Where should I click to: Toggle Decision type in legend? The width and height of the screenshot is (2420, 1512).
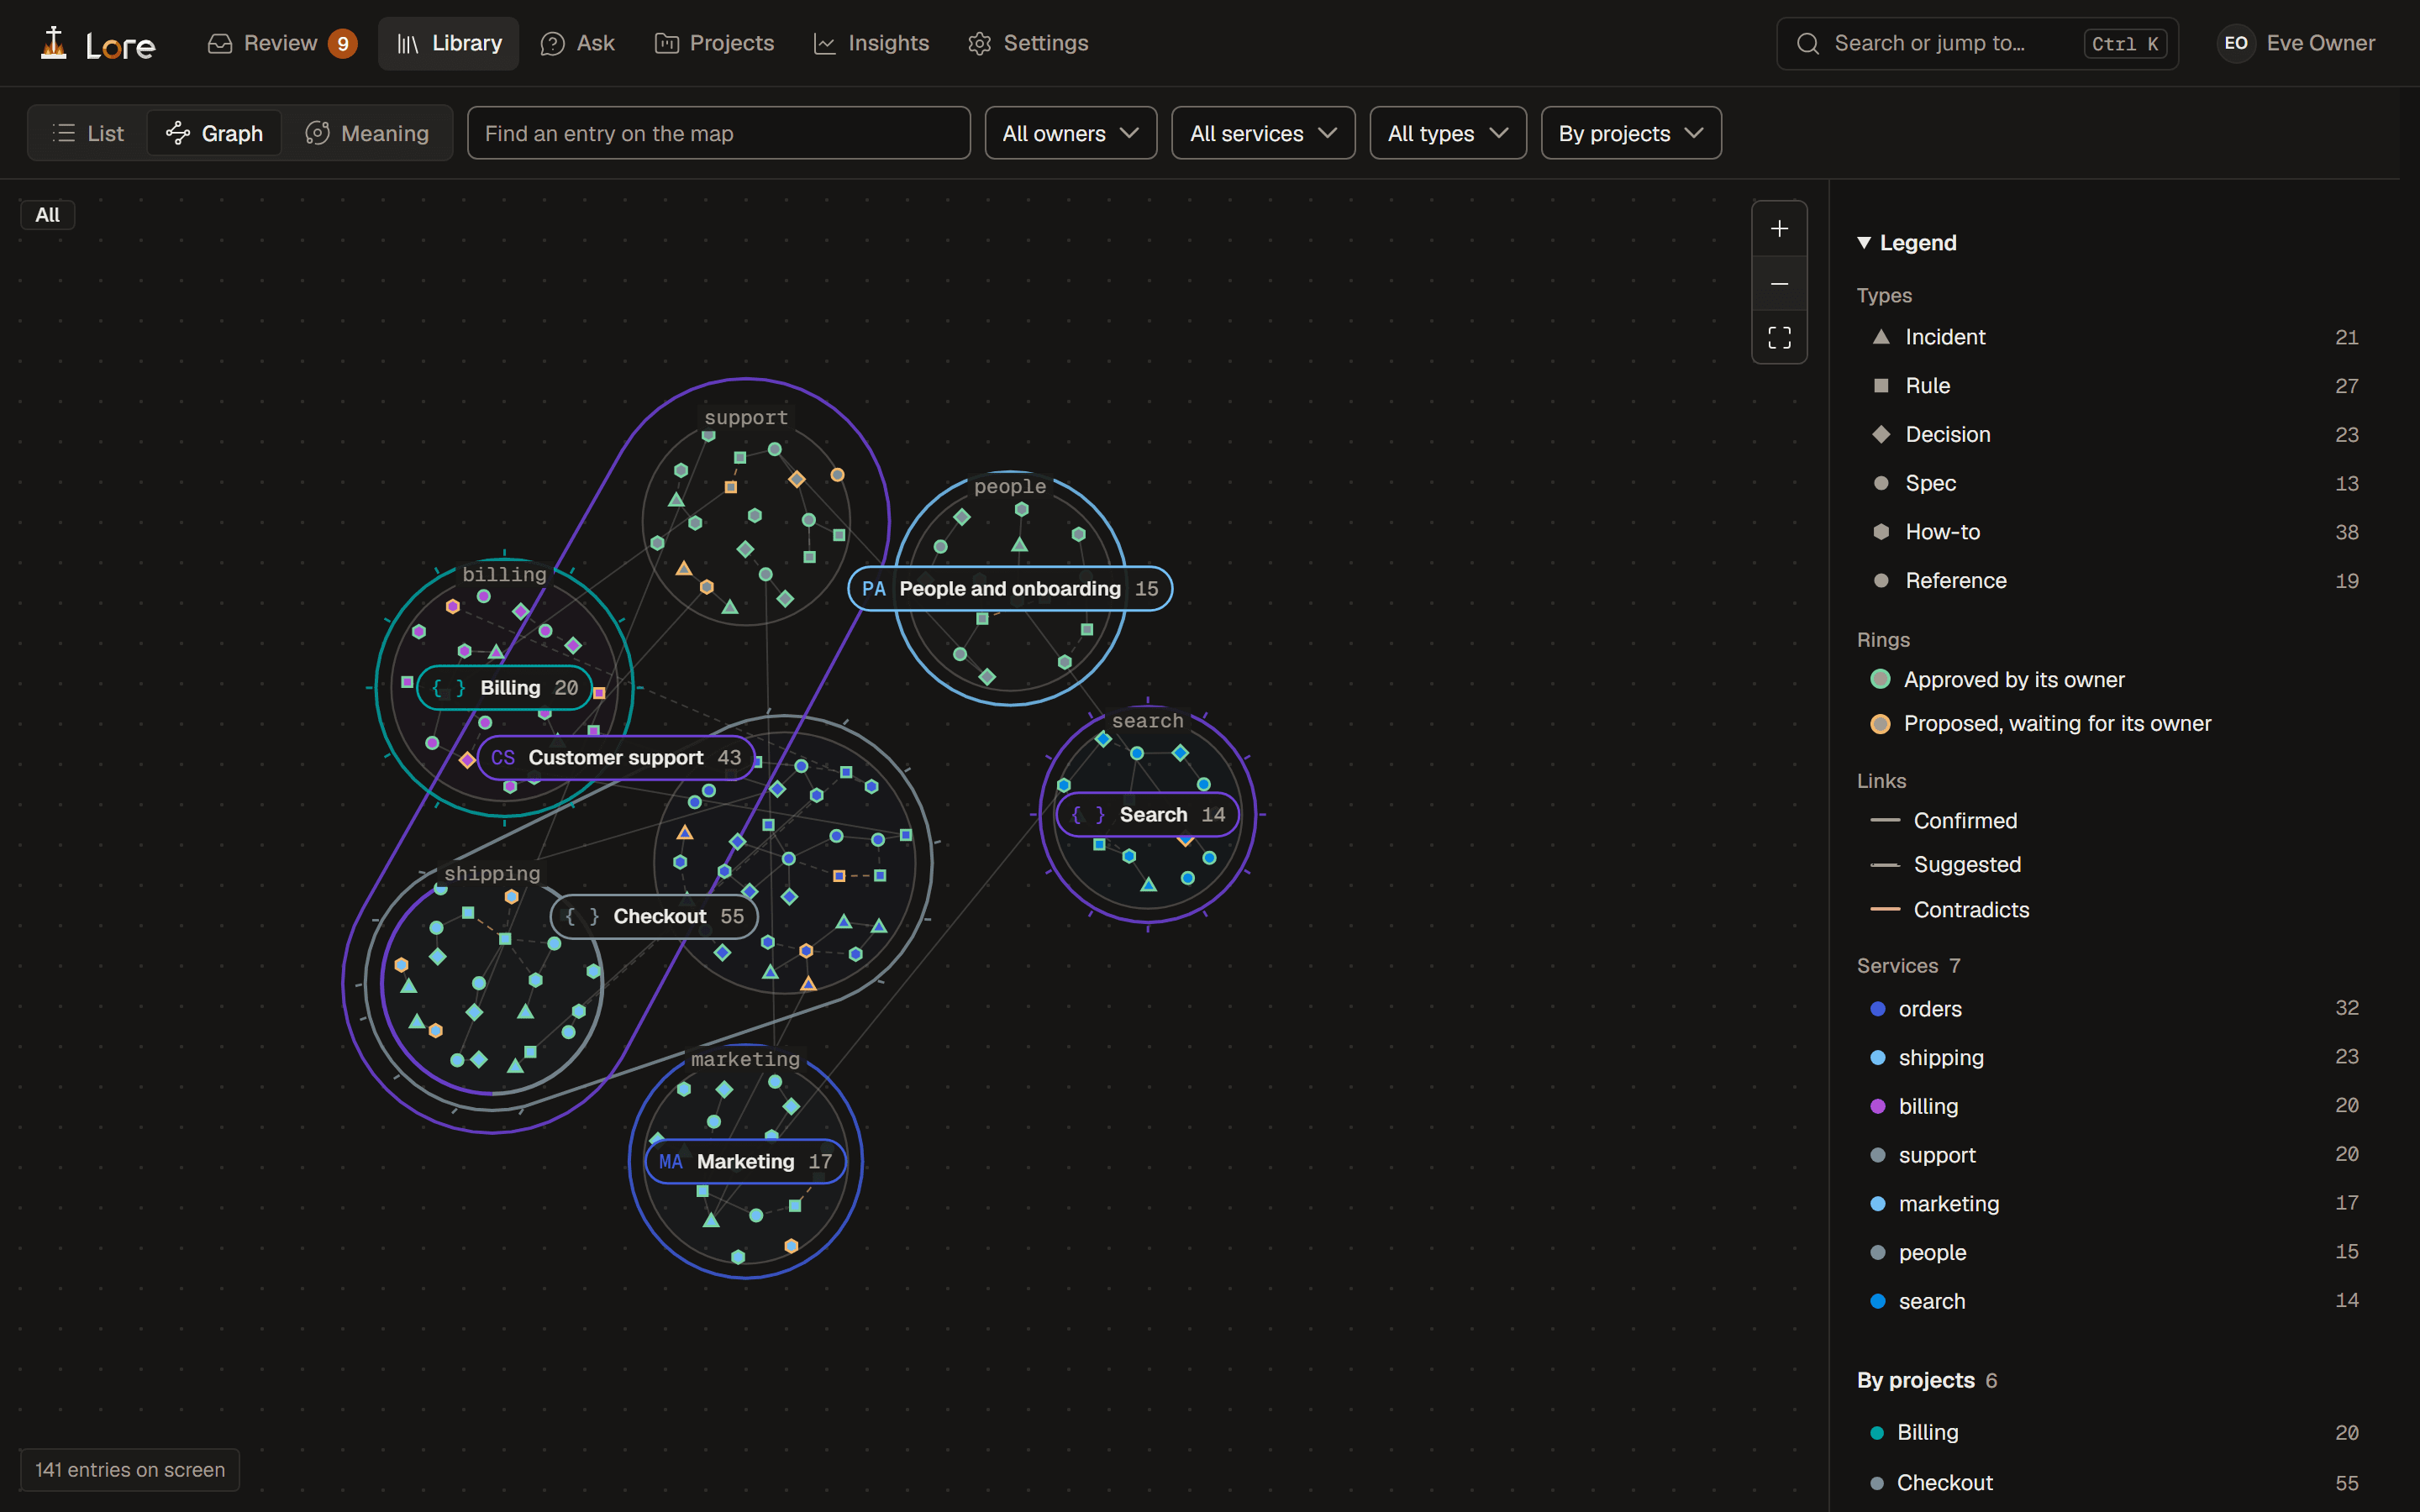click(2114, 435)
